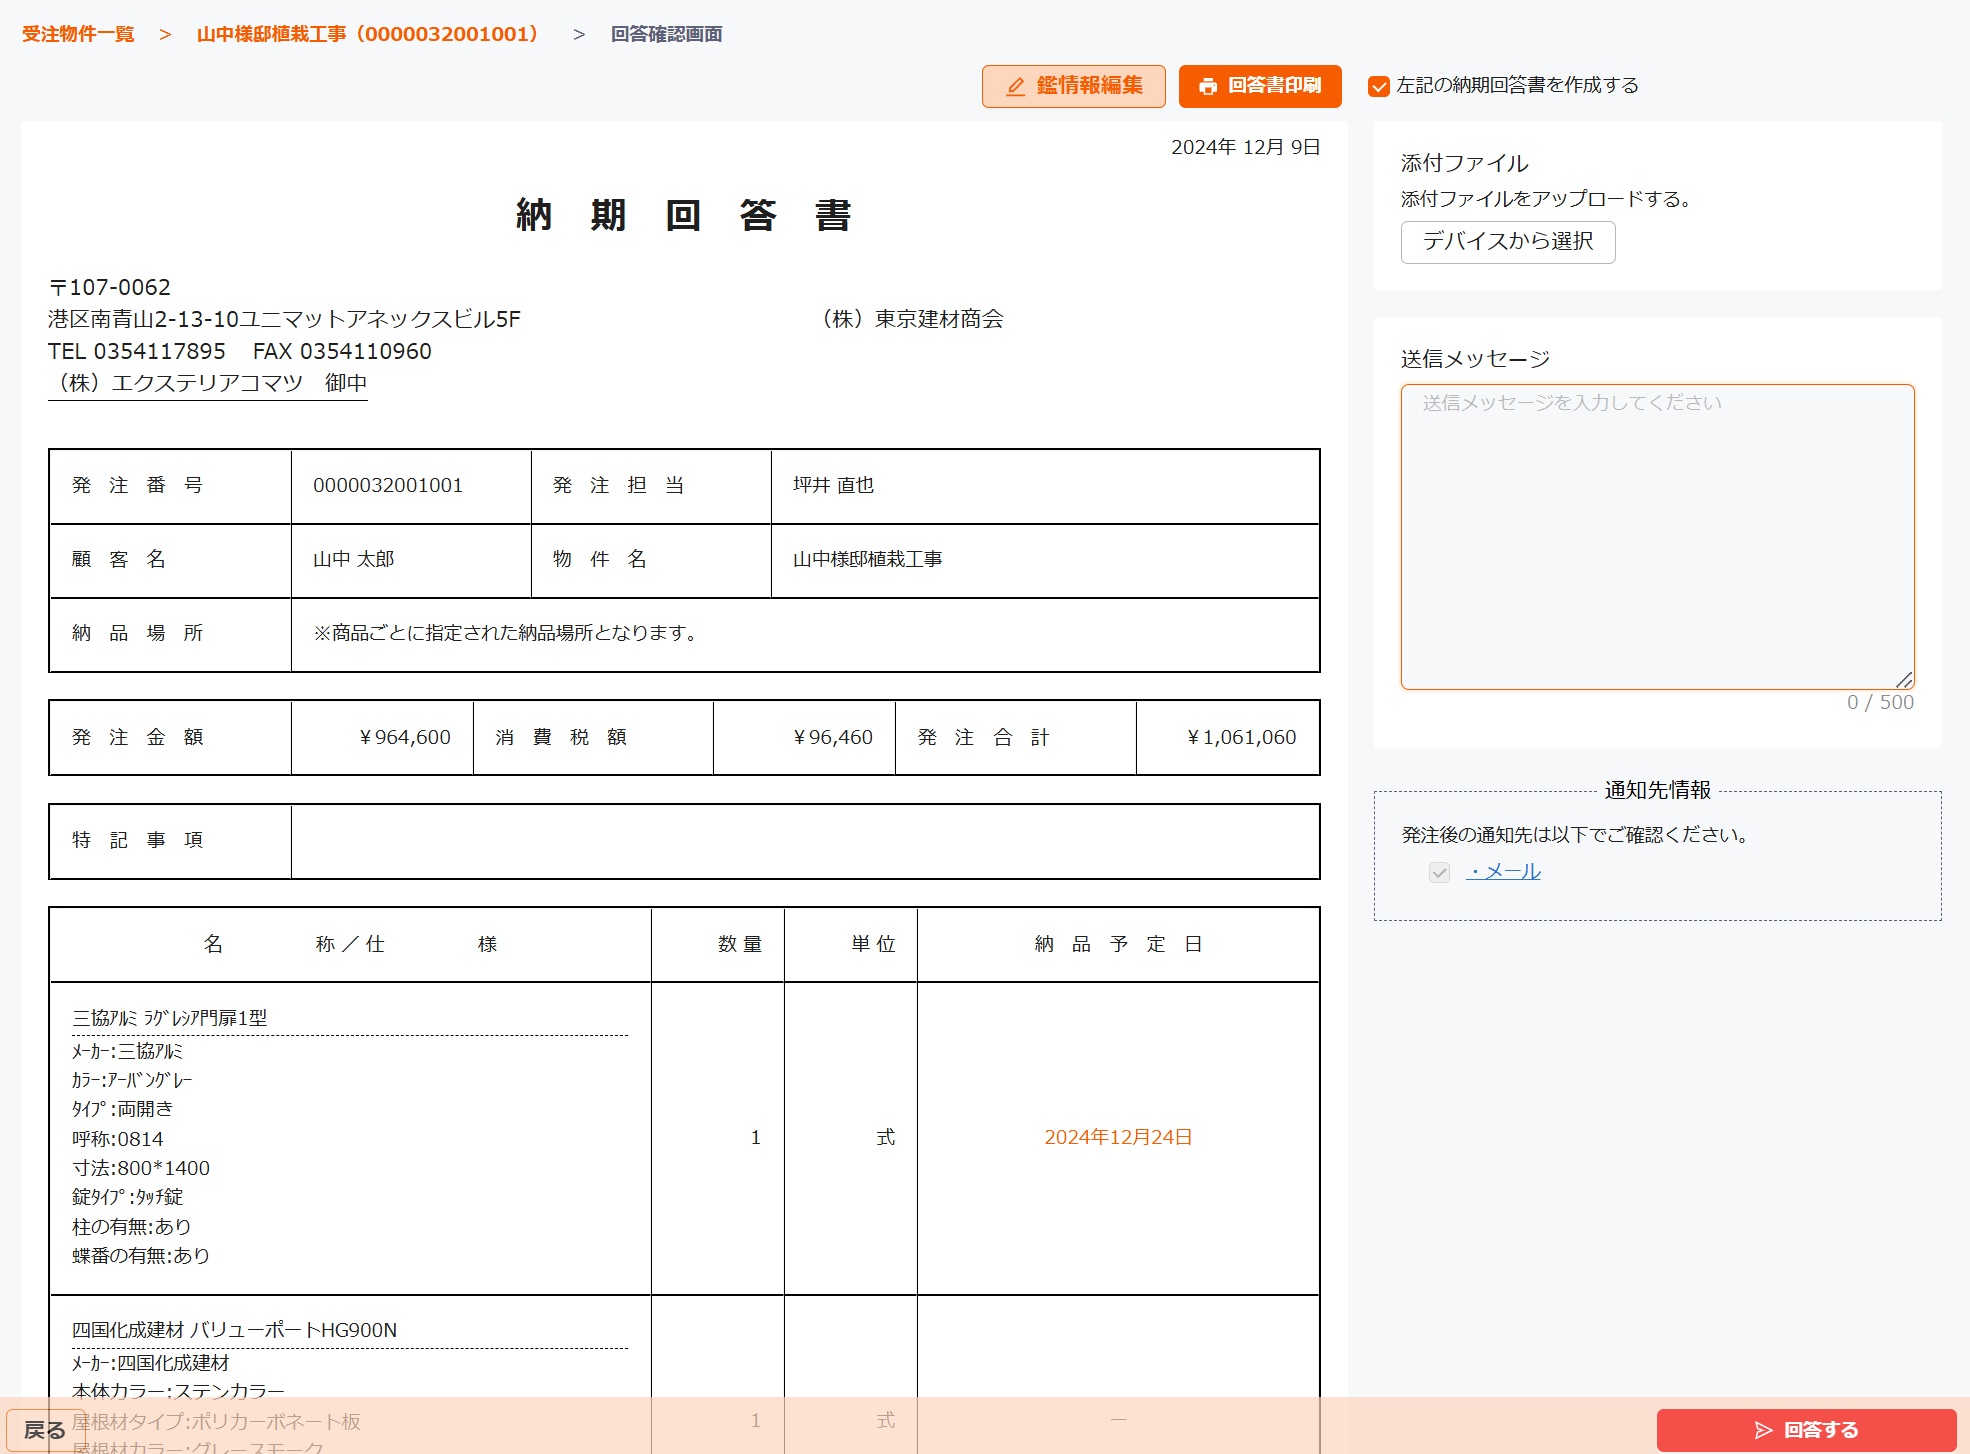Viewport: 1970px width, 1454px height.
Task: Click pencil icon on 鑑情報編集
Action: tap(1015, 87)
